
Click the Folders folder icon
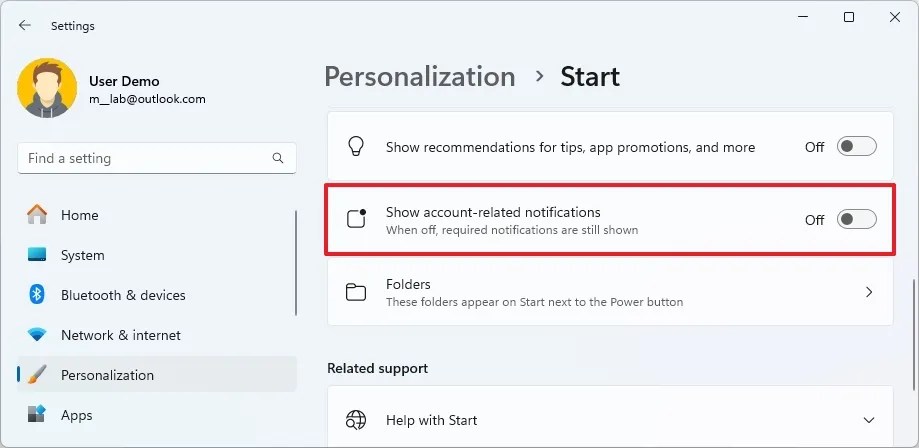click(356, 292)
